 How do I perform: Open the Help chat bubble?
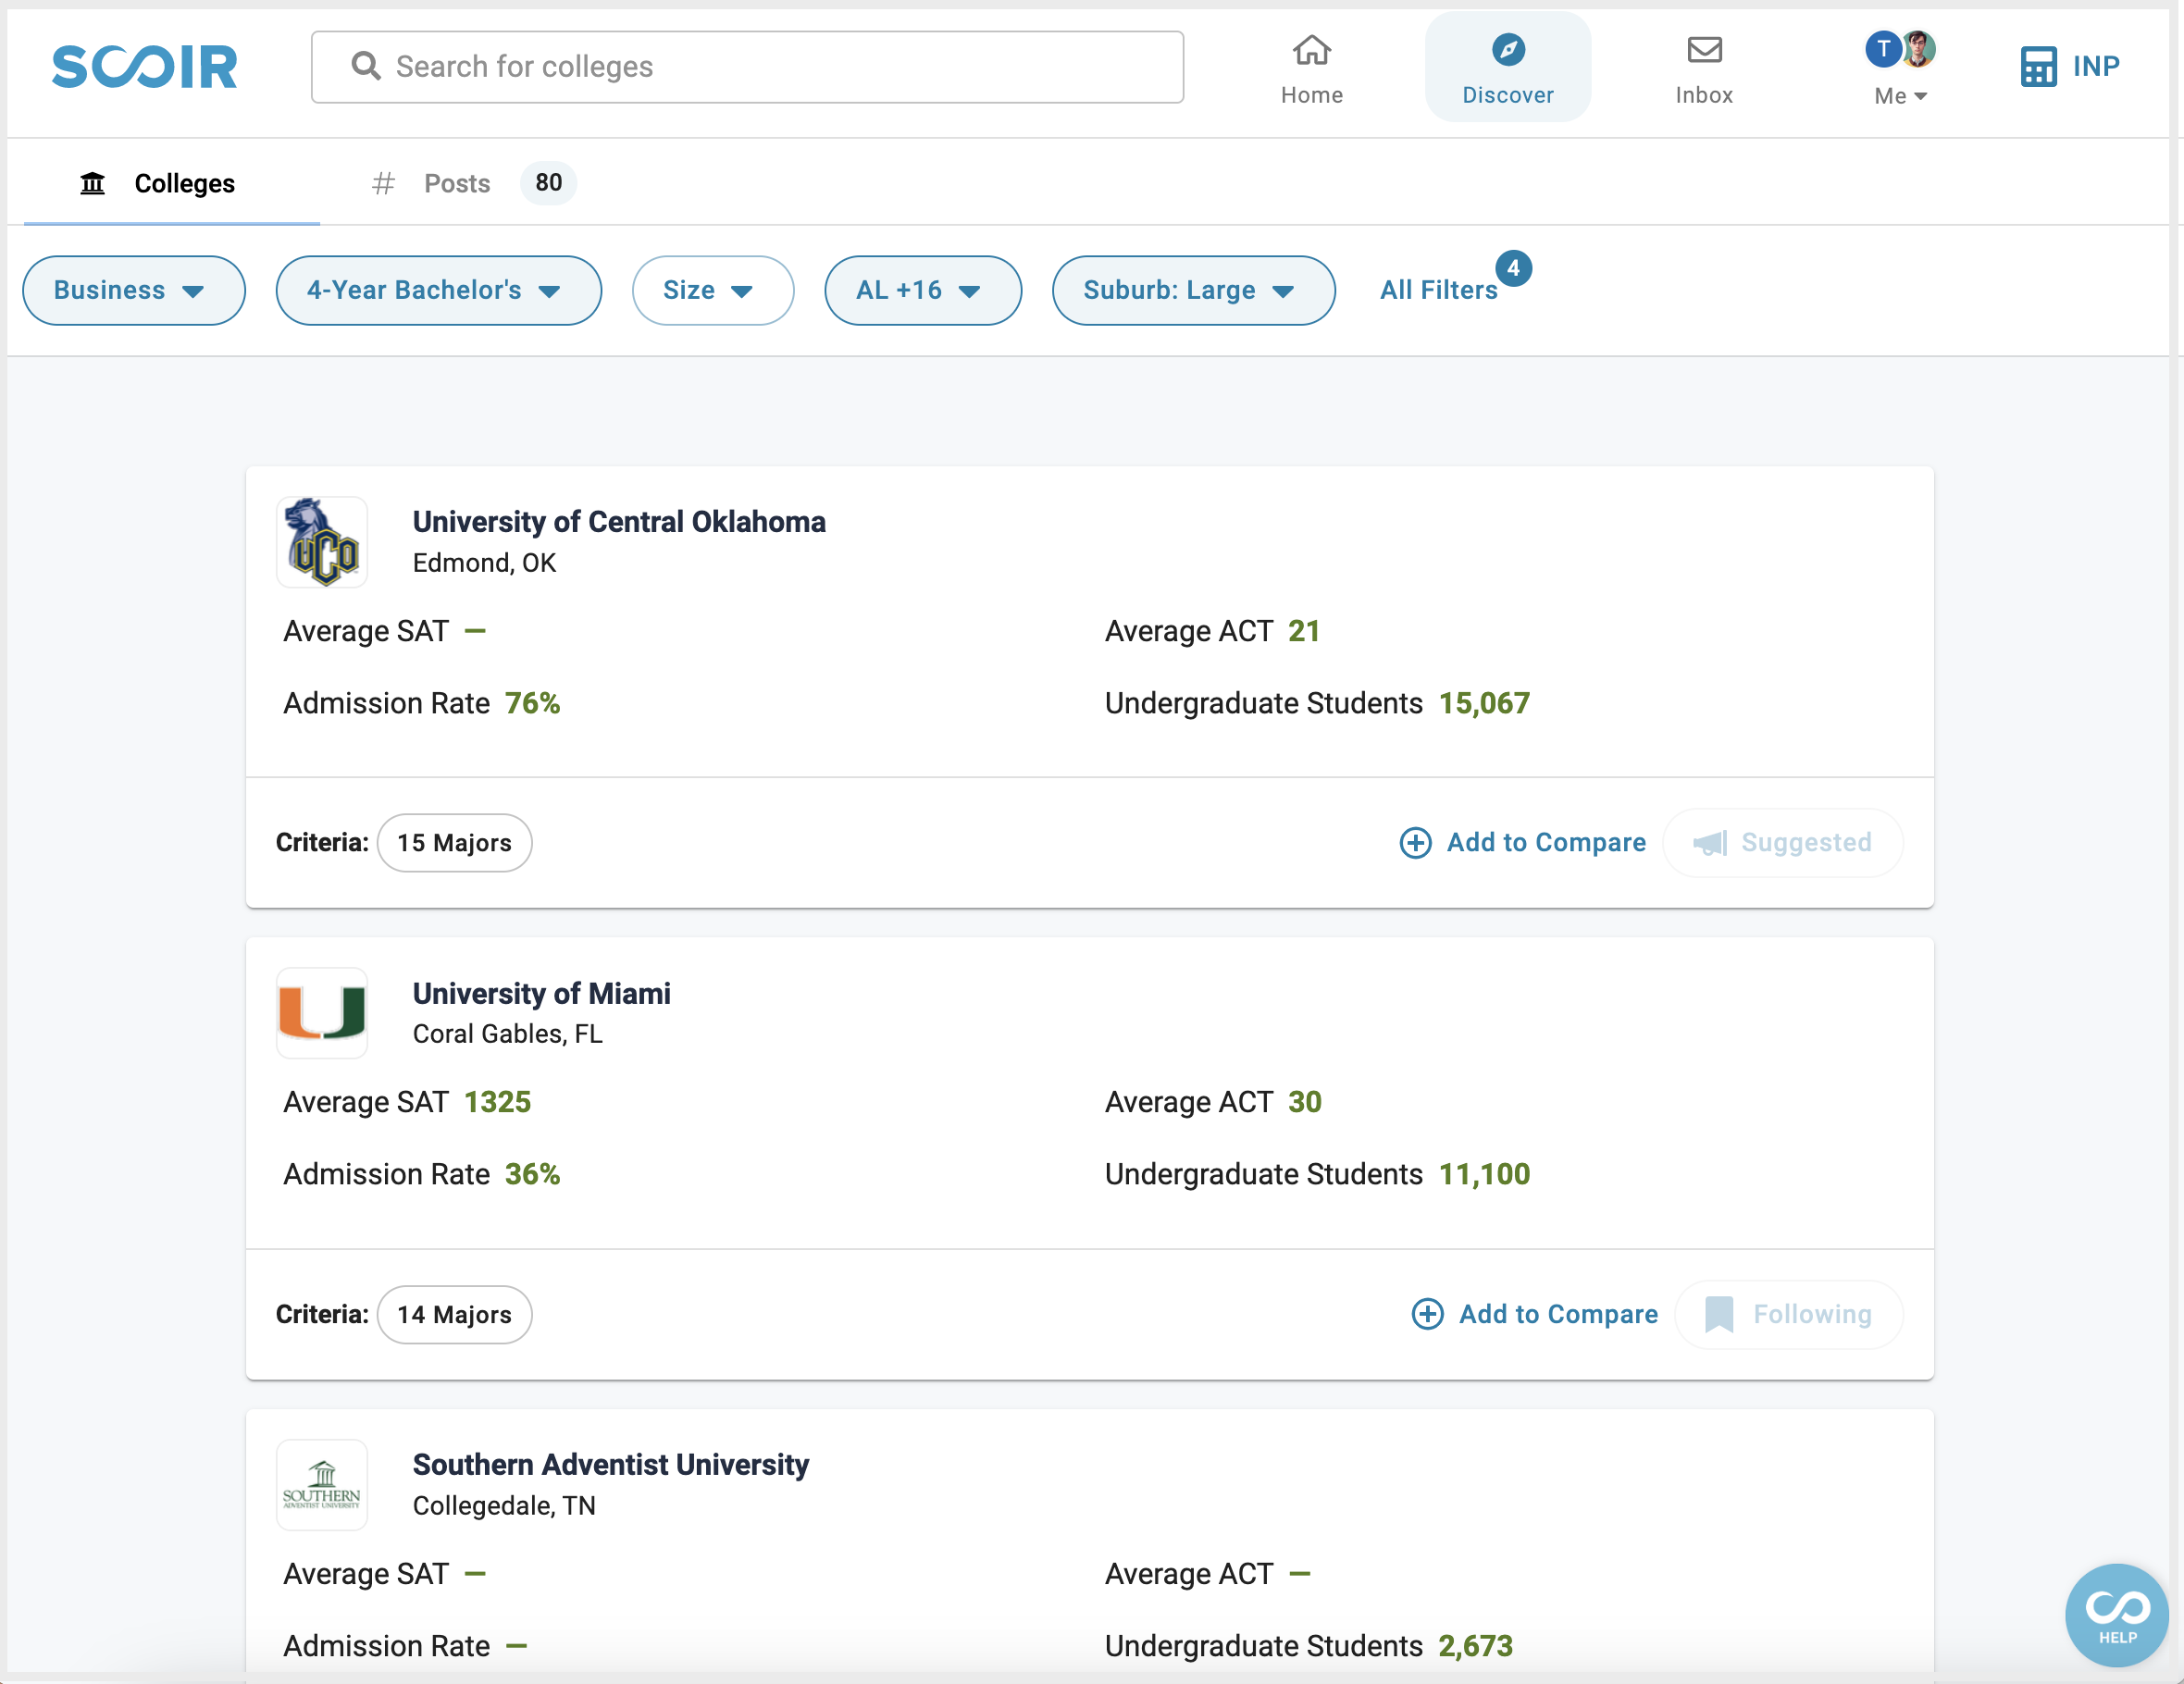pos(2117,1614)
